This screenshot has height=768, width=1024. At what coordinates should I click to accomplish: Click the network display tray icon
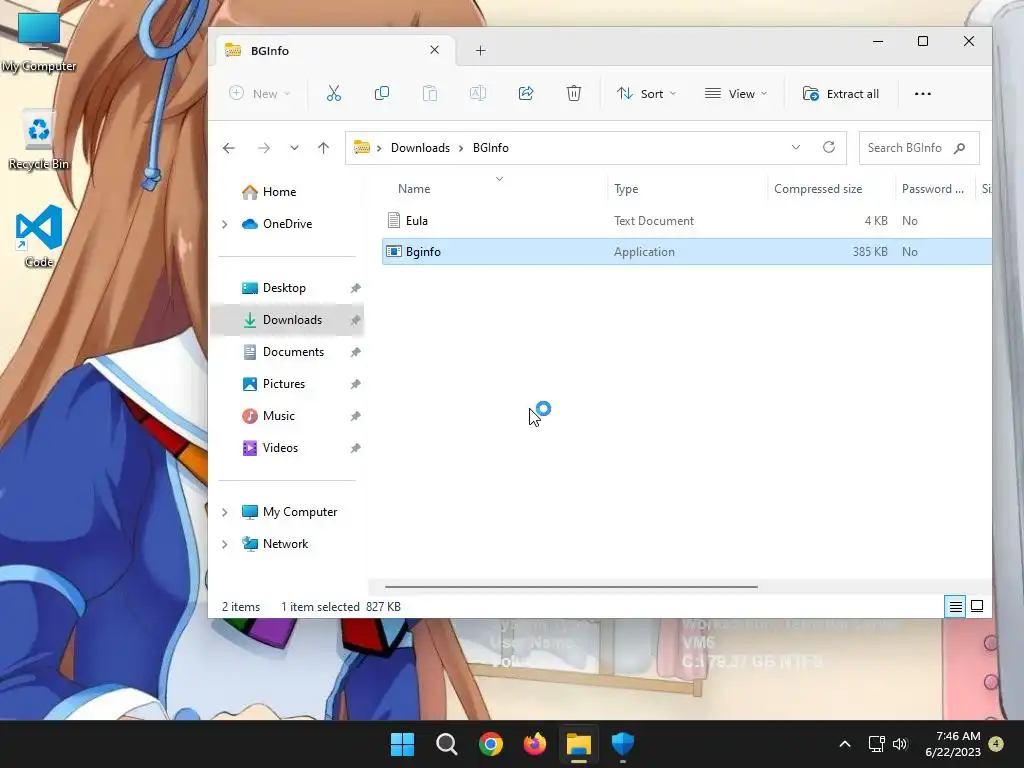click(x=876, y=744)
